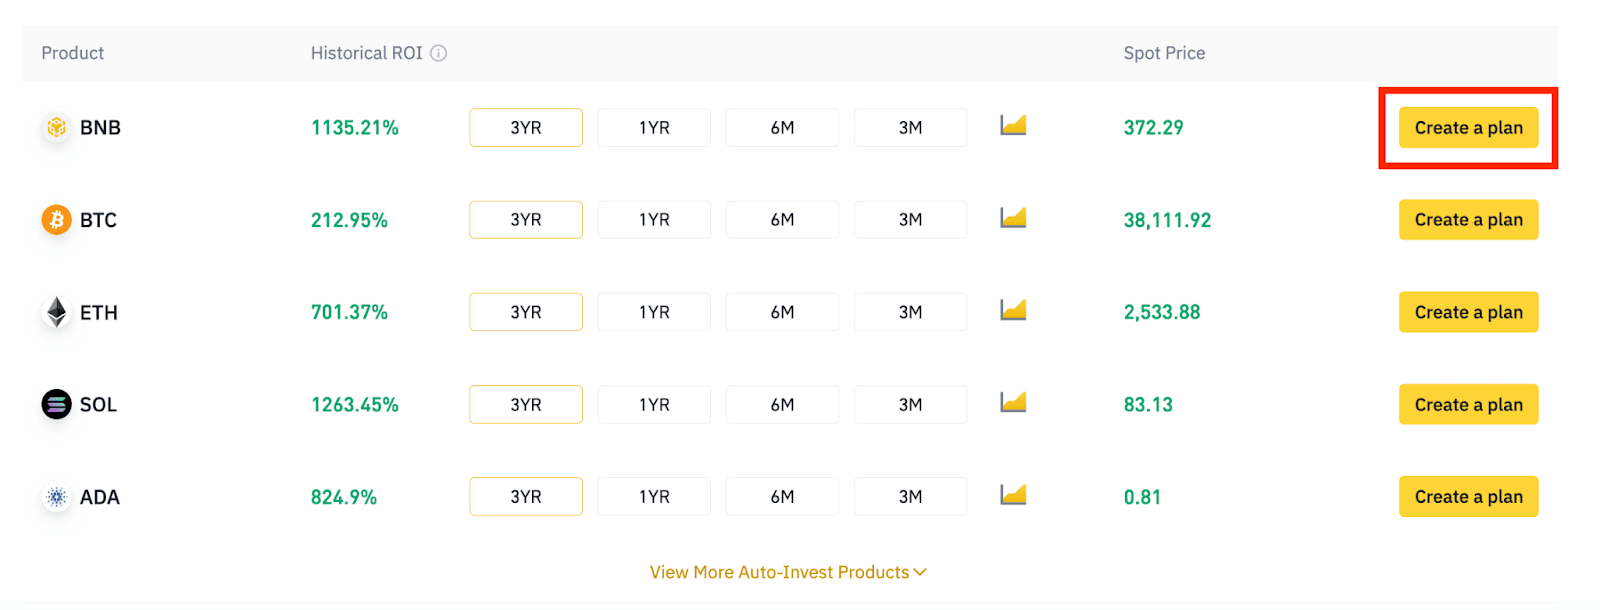This screenshot has height=610, width=1600.
Task: Select 6M period for BTC
Action: [782, 220]
